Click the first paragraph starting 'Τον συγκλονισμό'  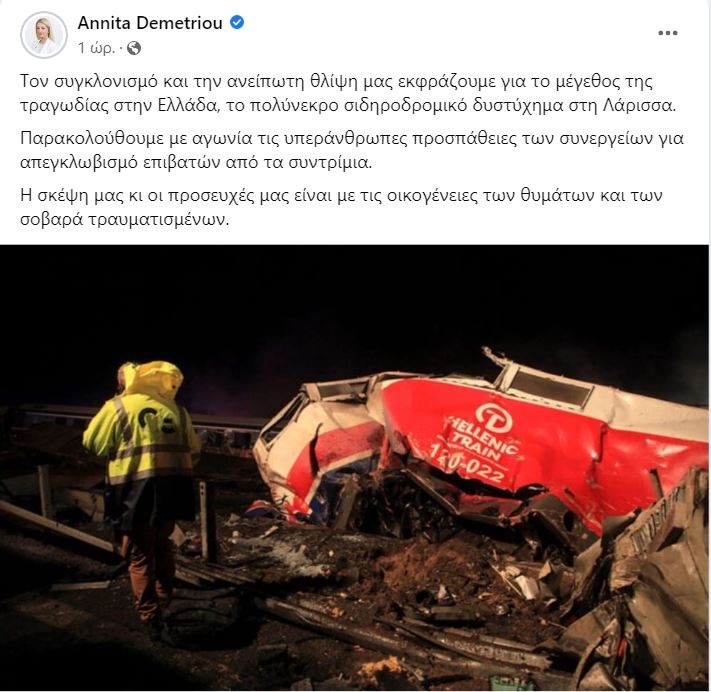click(348, 93)
